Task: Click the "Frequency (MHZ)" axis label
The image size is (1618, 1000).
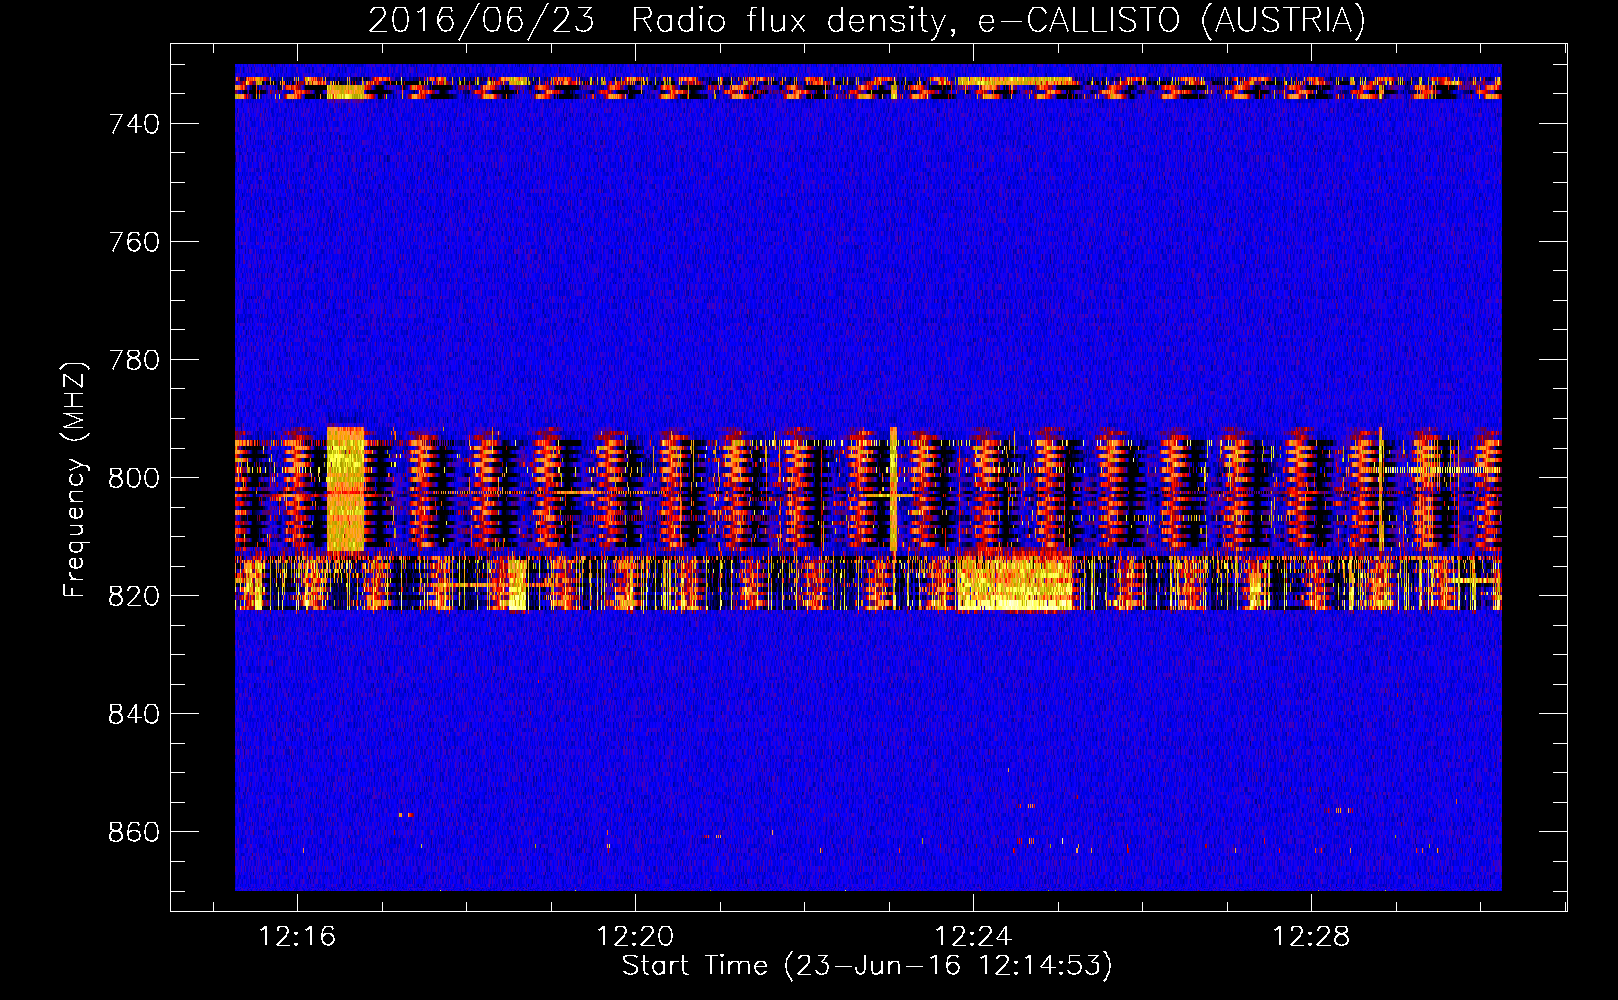Action: (x=75, y=479)
